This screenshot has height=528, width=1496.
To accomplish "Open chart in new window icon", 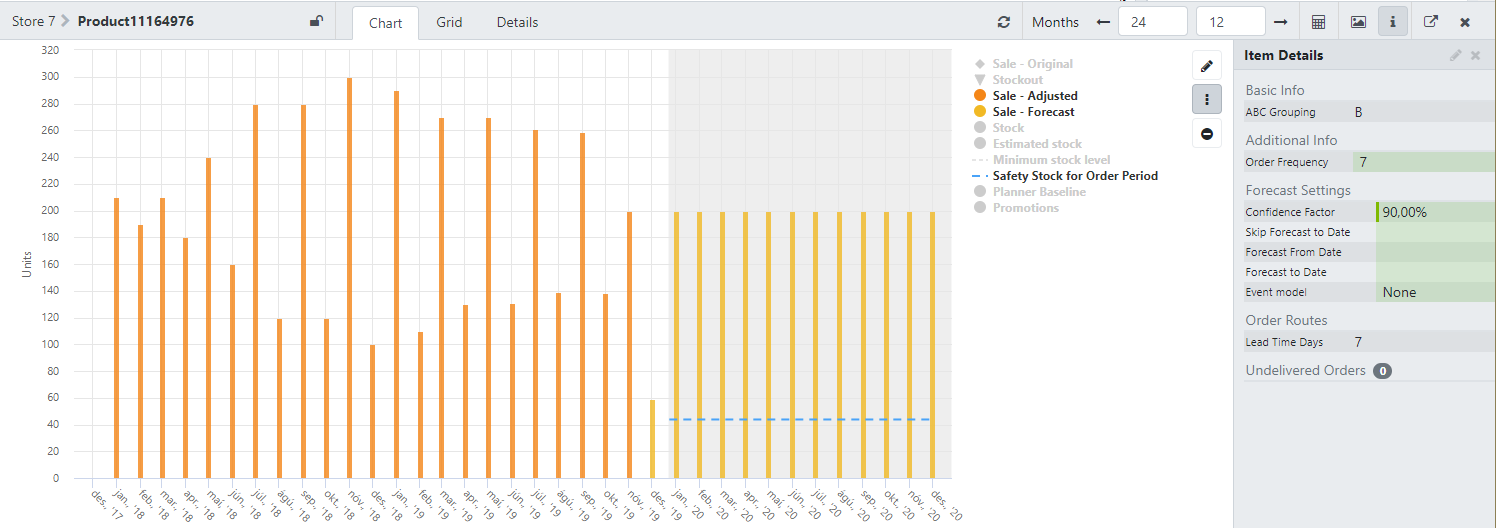I will (x=1431, y=22).
